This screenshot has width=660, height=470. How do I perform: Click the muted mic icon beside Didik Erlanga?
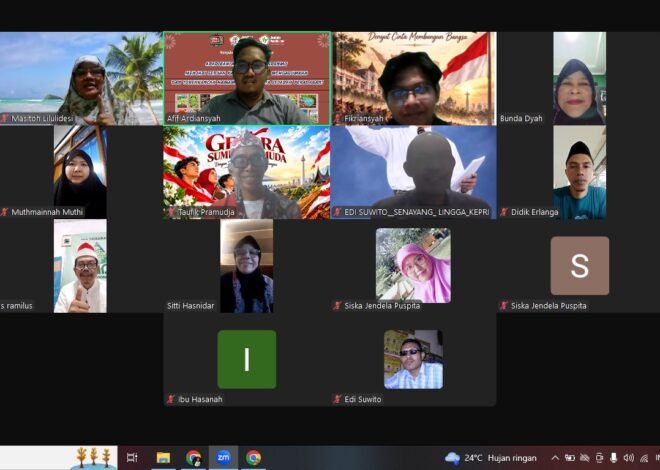[x=504, y=212]
